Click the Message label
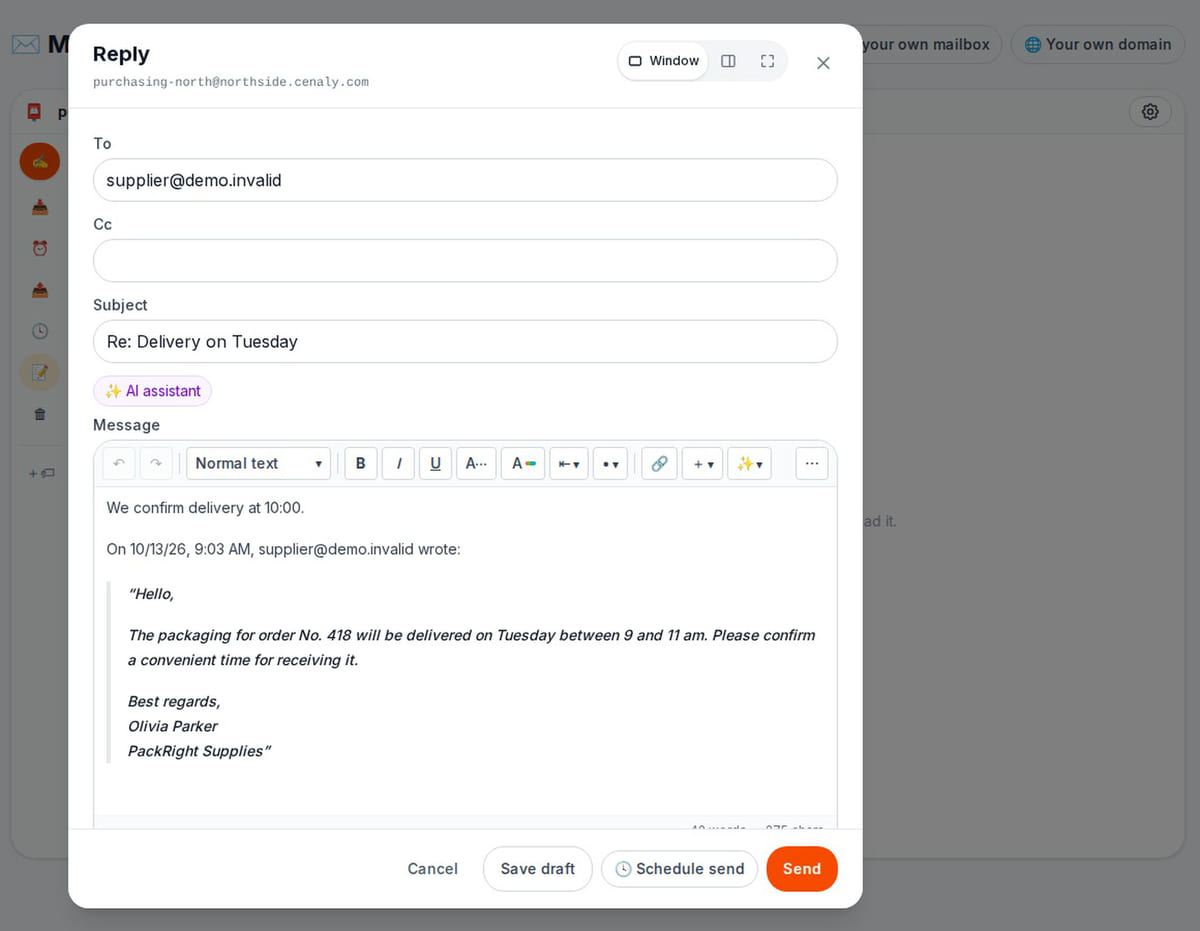1200x931 pixels. (126, 425)
